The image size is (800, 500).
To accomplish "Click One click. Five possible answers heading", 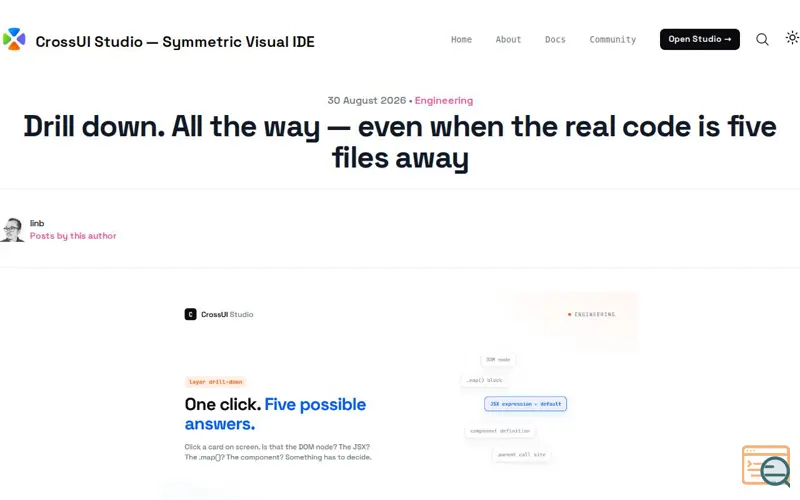I will (x=276, y=414).
